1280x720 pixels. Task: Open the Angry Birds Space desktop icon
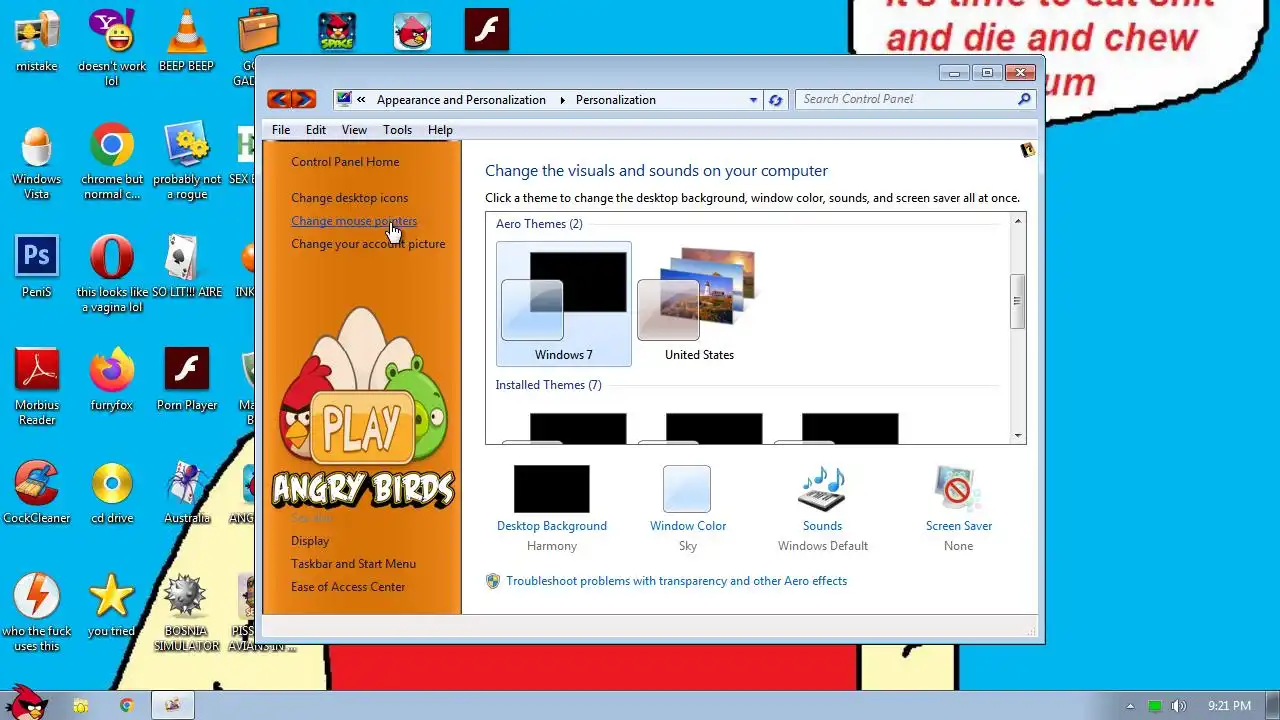(x=337, y=31)
